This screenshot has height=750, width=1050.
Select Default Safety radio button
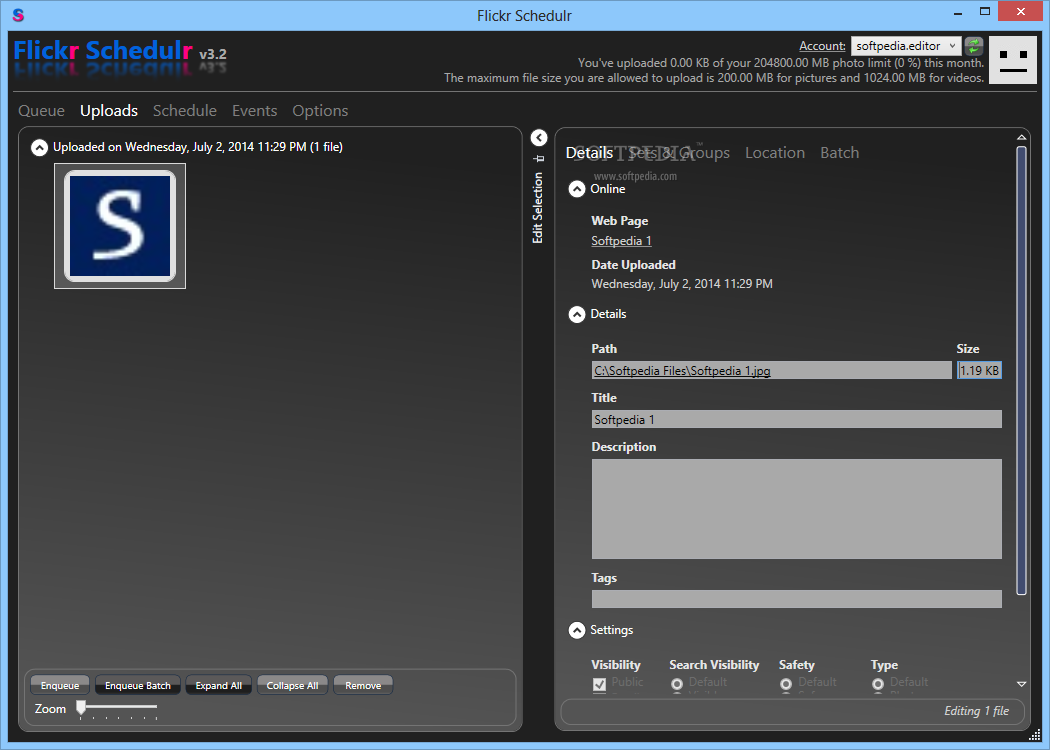coord(786,684)
